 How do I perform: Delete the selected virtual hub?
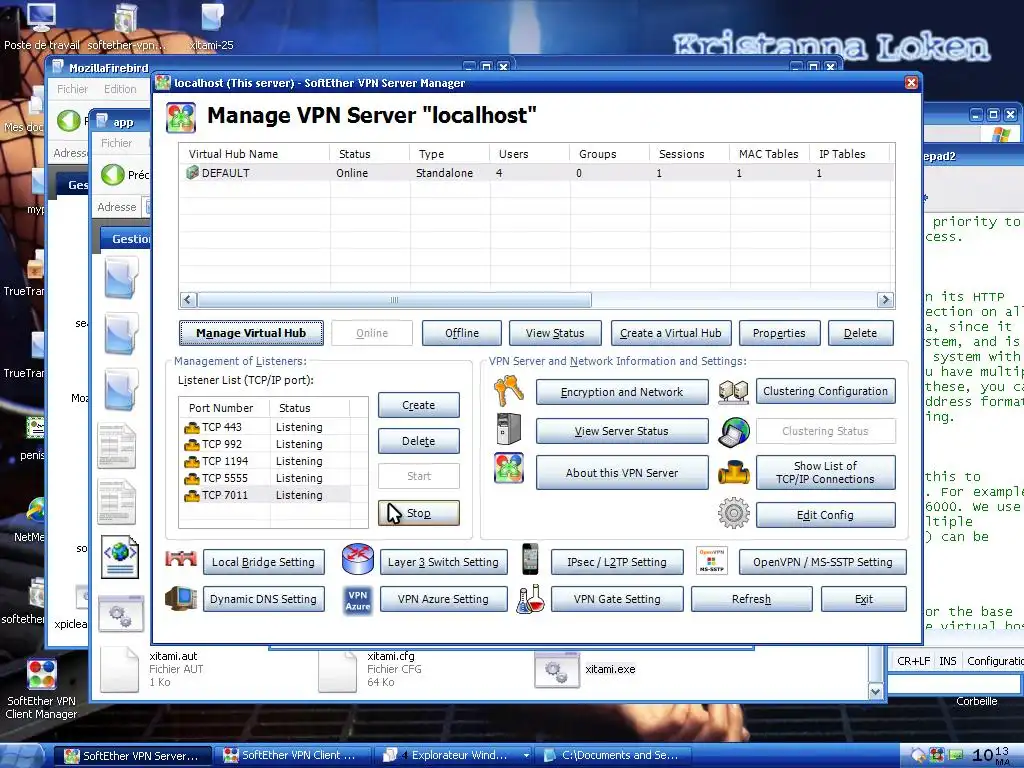[860, 333]
